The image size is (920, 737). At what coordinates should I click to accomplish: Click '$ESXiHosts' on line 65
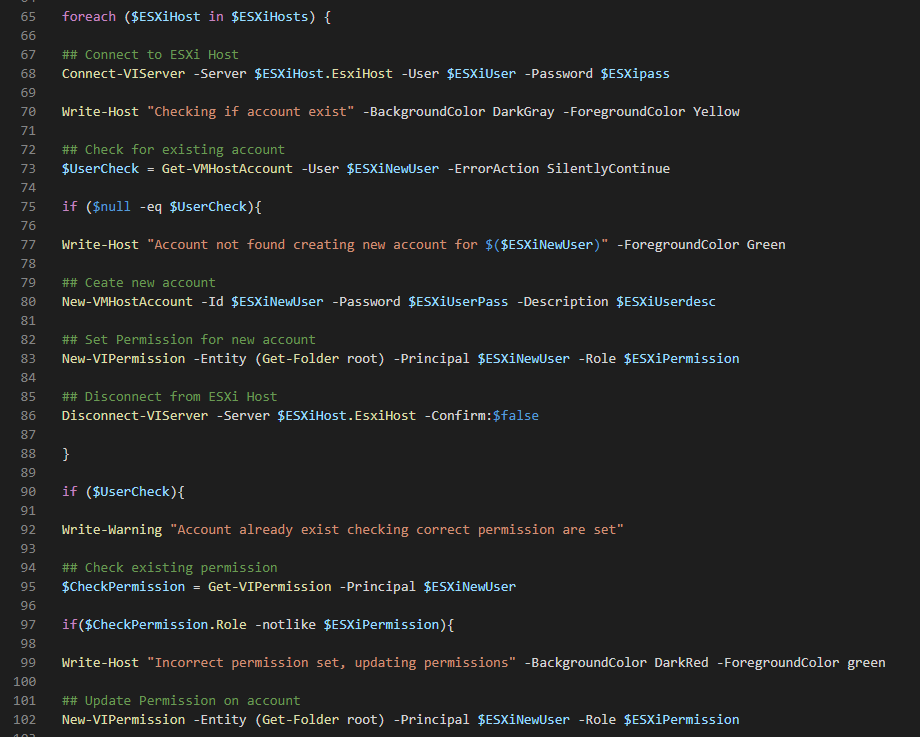click(269, 17)
